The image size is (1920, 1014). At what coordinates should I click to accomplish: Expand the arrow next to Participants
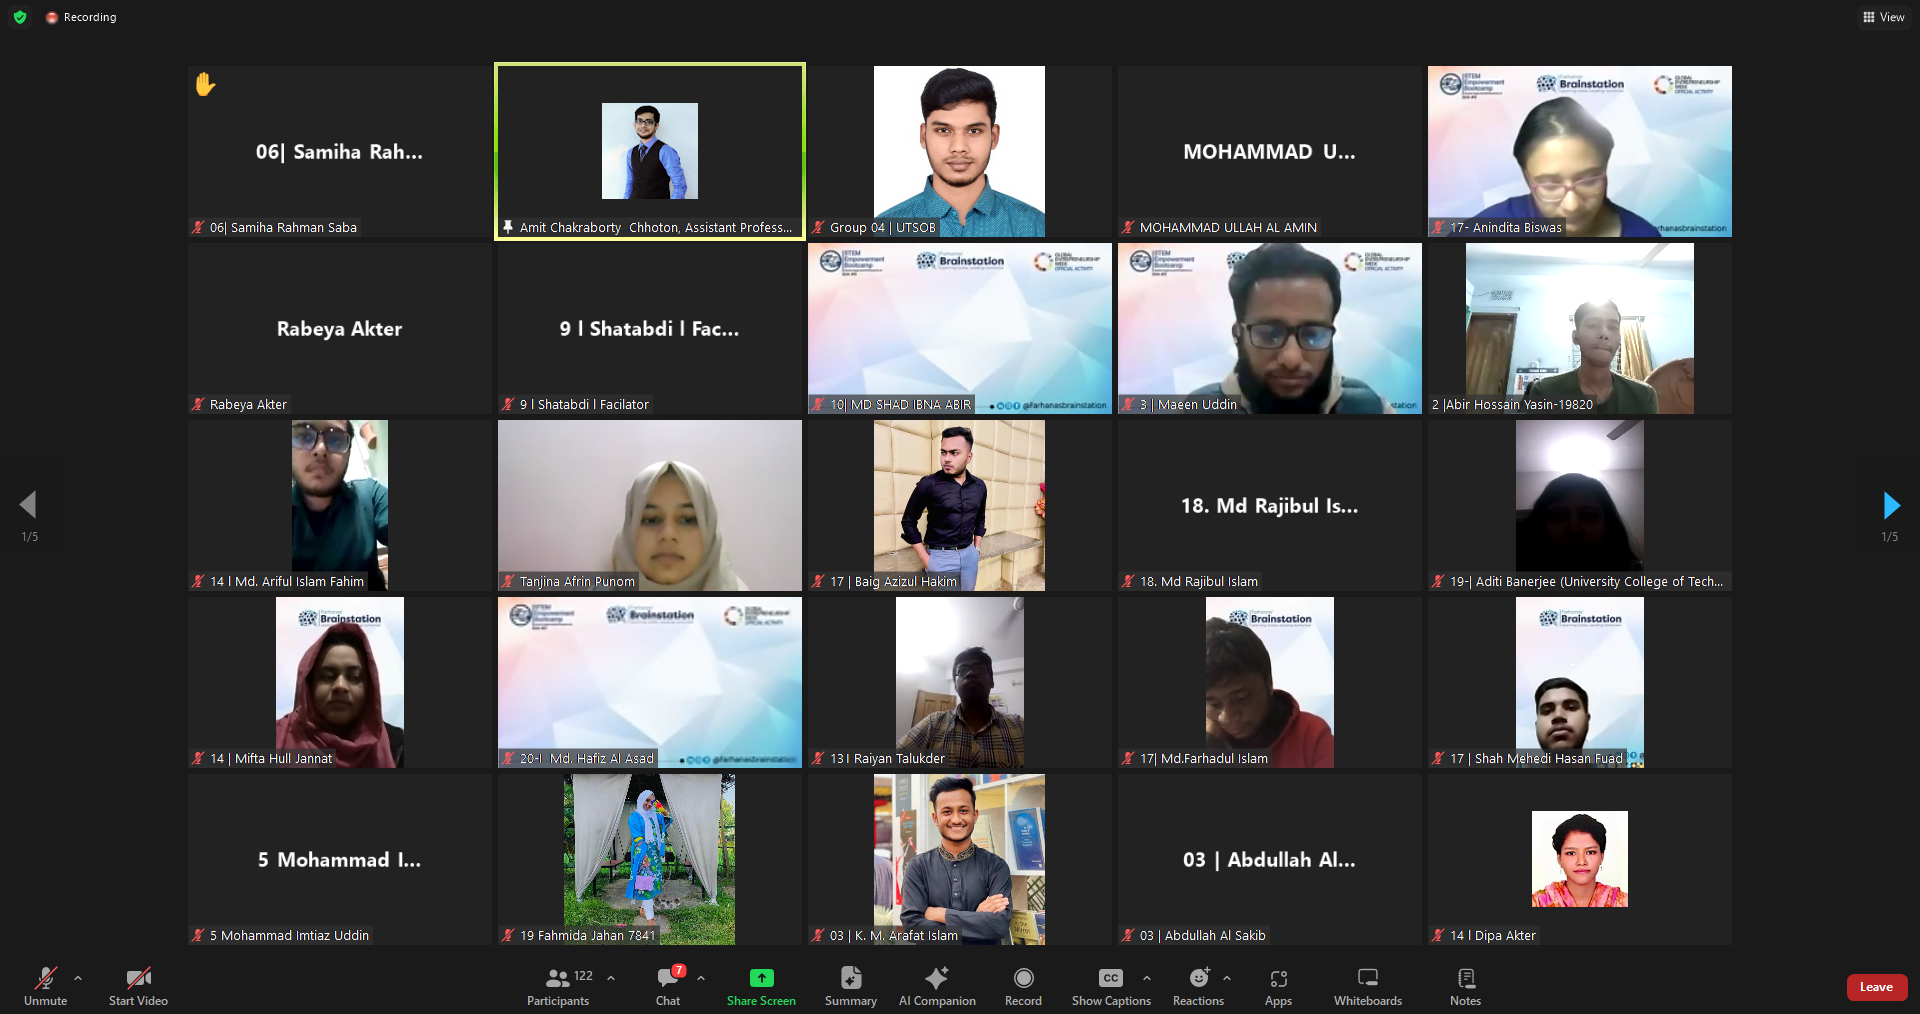[x=611, y=978]
